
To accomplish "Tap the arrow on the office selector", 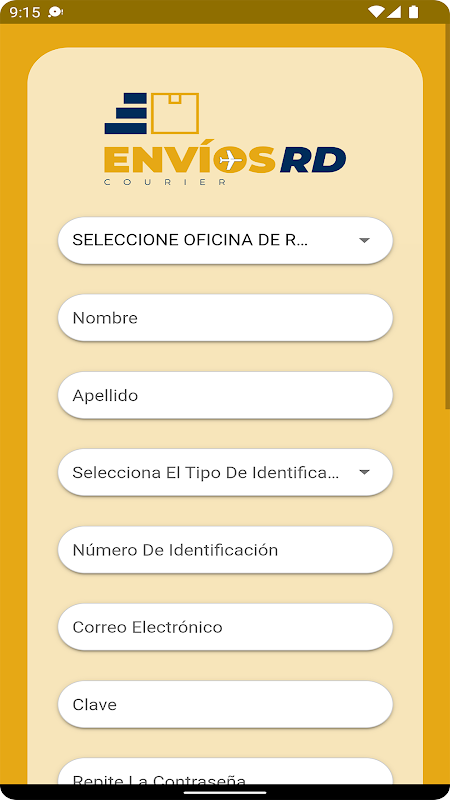I will pyautogui.click(x=364, y=240).
